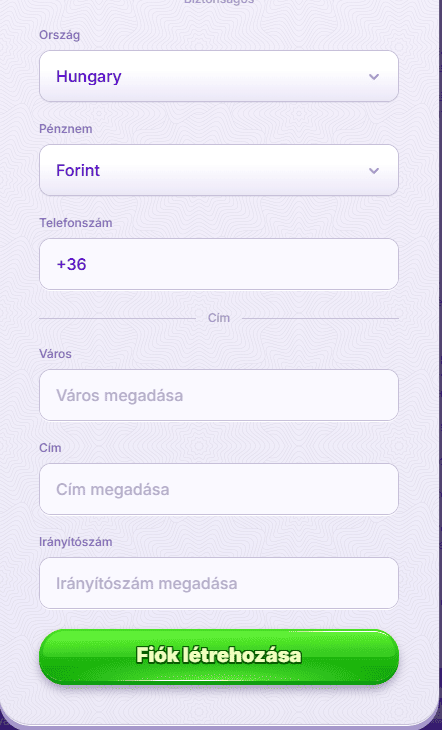Screen dimensions: 442x730
Task: Click the green Fiók létrehozása button
Action: coord(219,656)
